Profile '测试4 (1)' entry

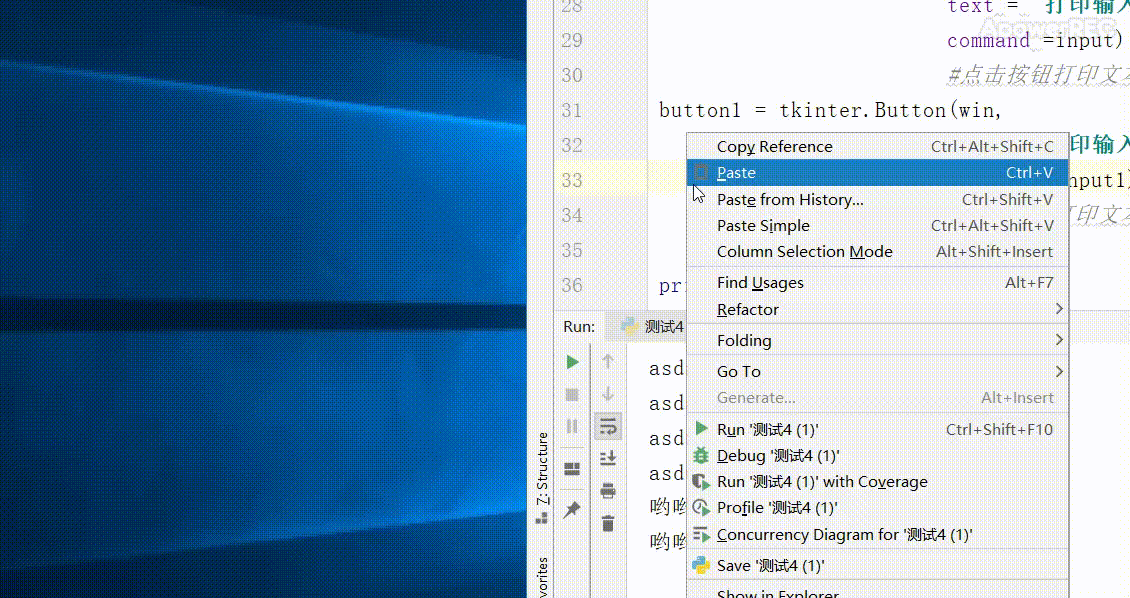pyautogui.click(x=877, y=508)
